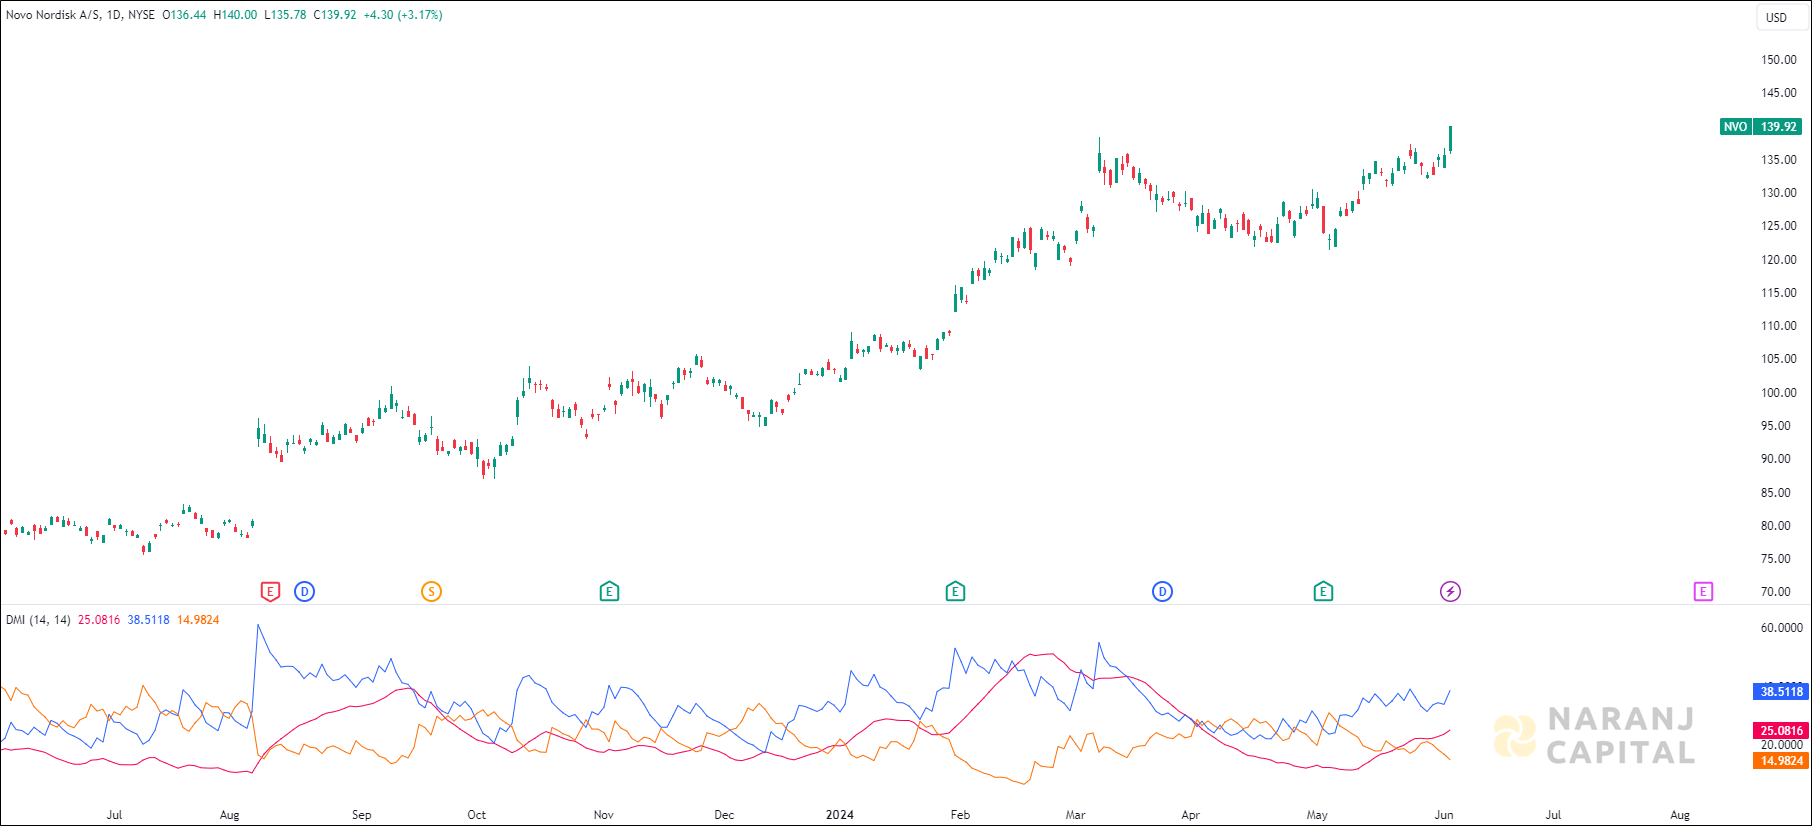Click the blue dividend marker in March
The image size is (1812, 826).
(1162, 592)
